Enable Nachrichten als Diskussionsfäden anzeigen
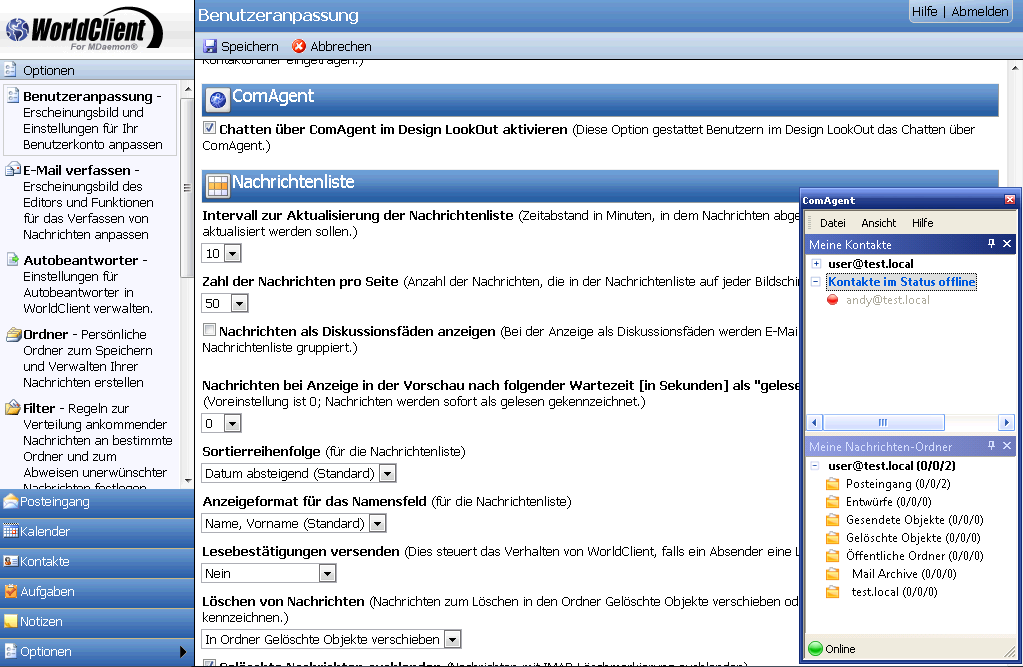The image size is (1023, 667). (x=209, y=330)
